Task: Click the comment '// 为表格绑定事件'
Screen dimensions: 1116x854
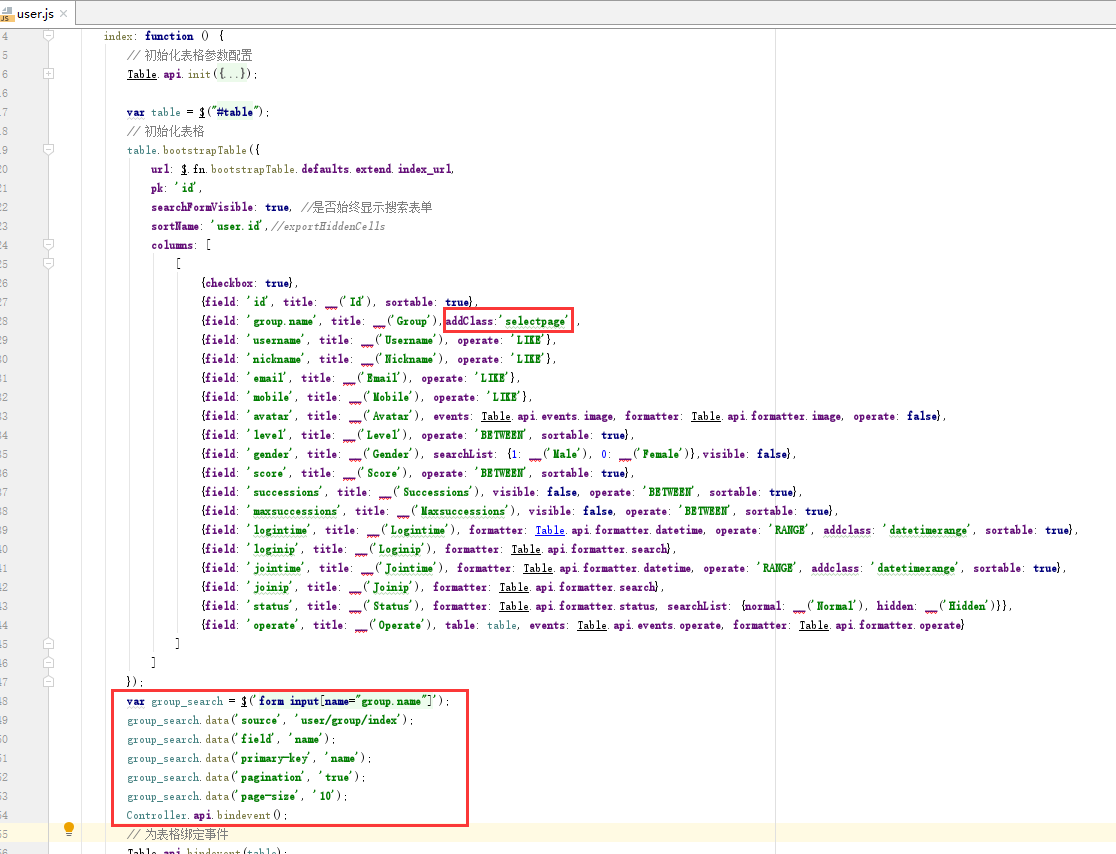Action: [x=177, y=834]
